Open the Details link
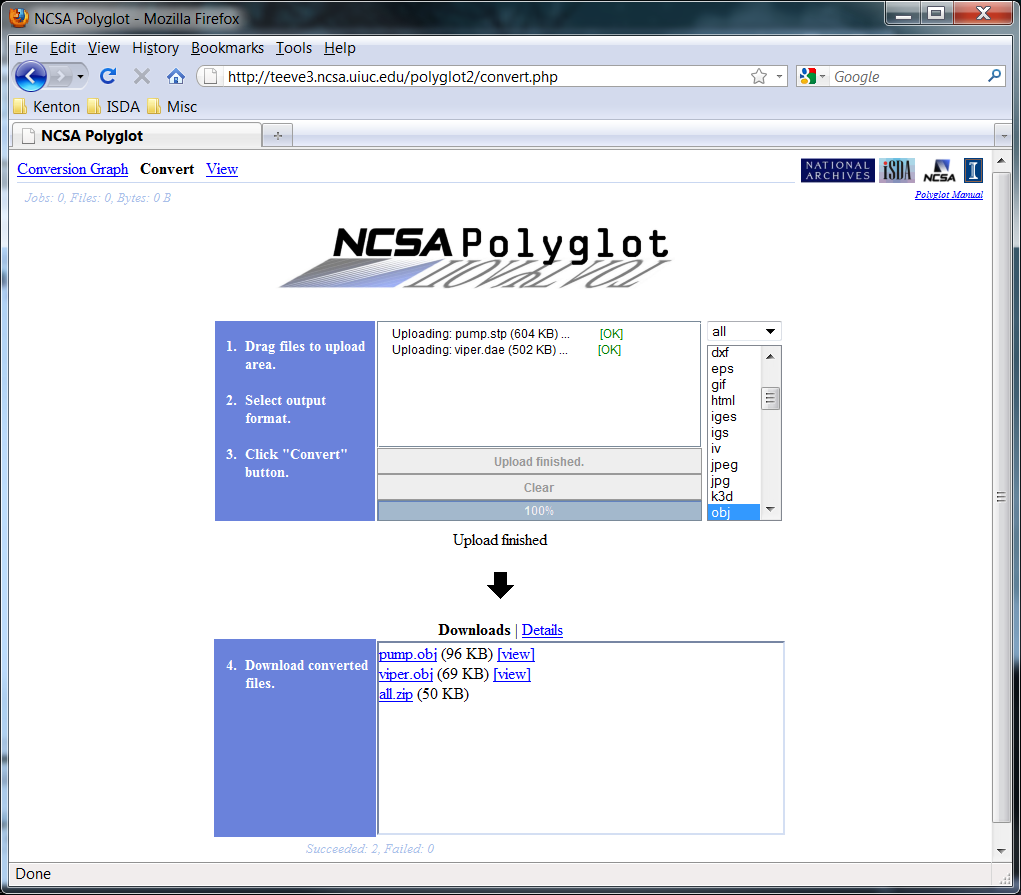The height and width of the screenshot is (895, 1021). tap(542, 630)
